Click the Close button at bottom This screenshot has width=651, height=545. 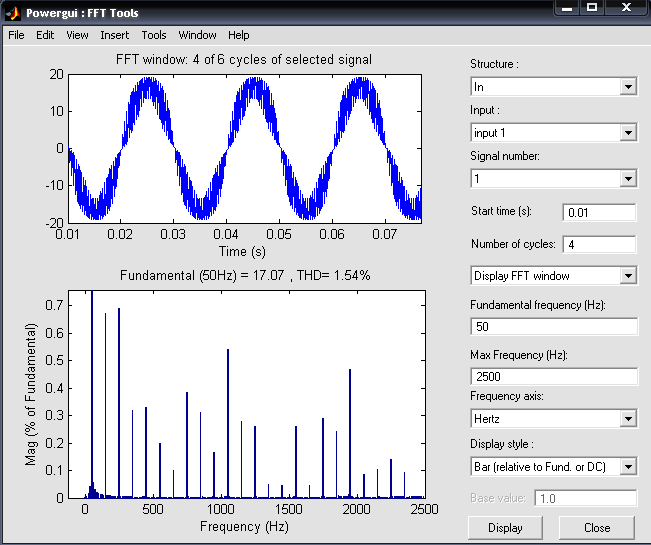(597, 528)
